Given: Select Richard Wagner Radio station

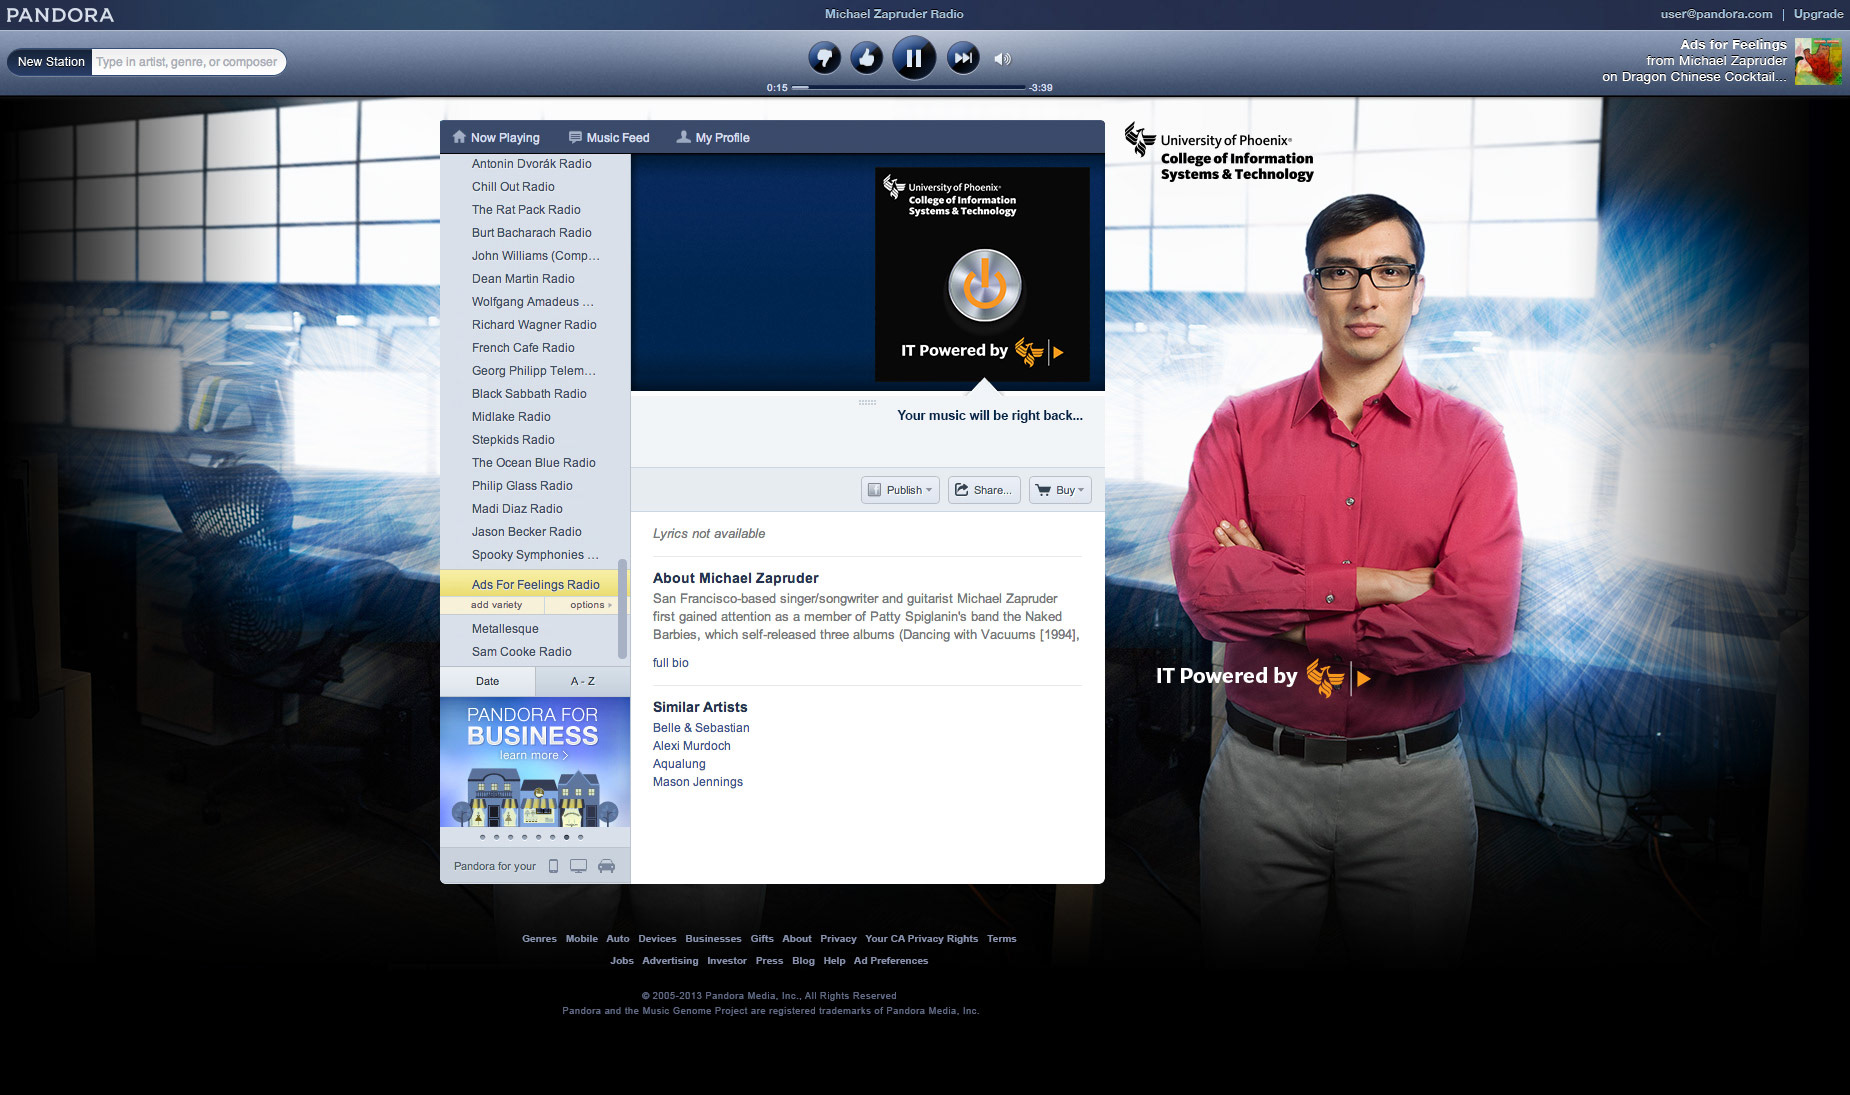Looking at the screenshot, I should coord(534,325).
